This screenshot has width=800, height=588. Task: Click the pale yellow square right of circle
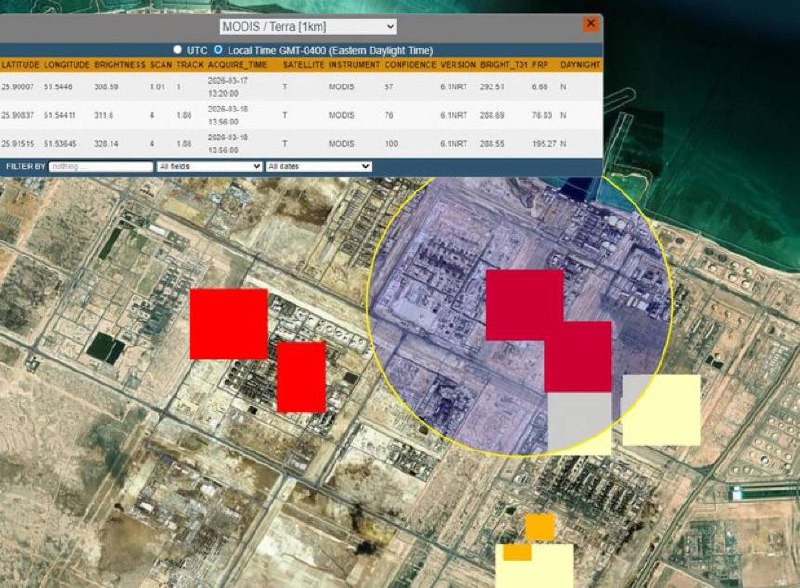(x=662, y=410)
